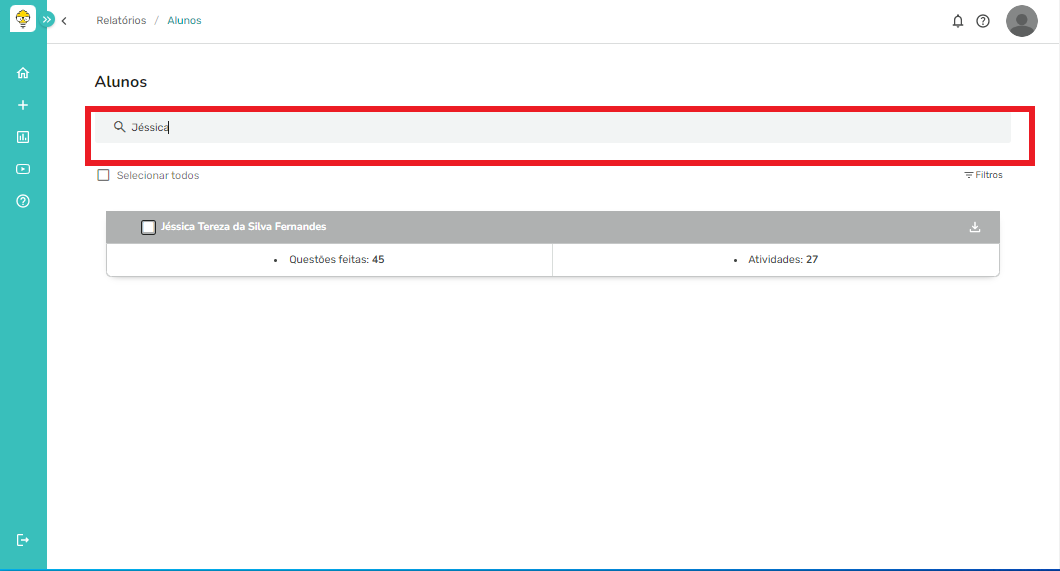Image resolution: width=1060 pixels, height=571 pixels.
Task: Click the sidebar help question mark icon
Action: click(23, 201)
